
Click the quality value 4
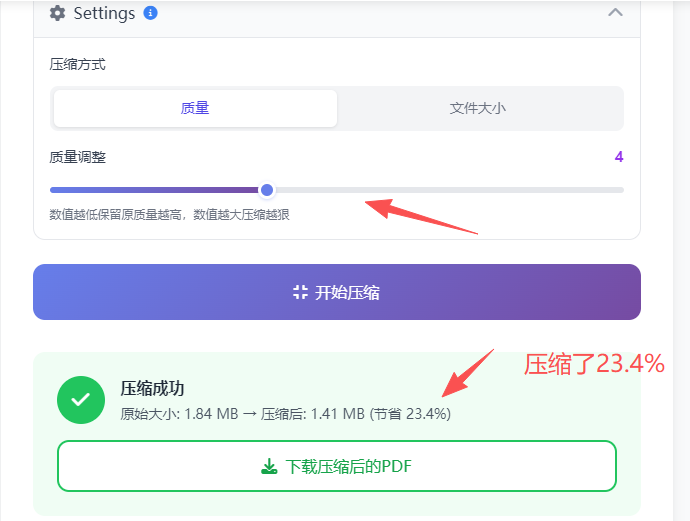point(619,157)
